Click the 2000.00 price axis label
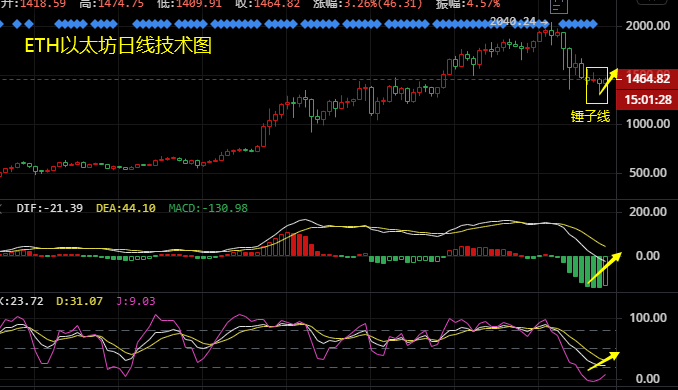 (x=648, y=26)
